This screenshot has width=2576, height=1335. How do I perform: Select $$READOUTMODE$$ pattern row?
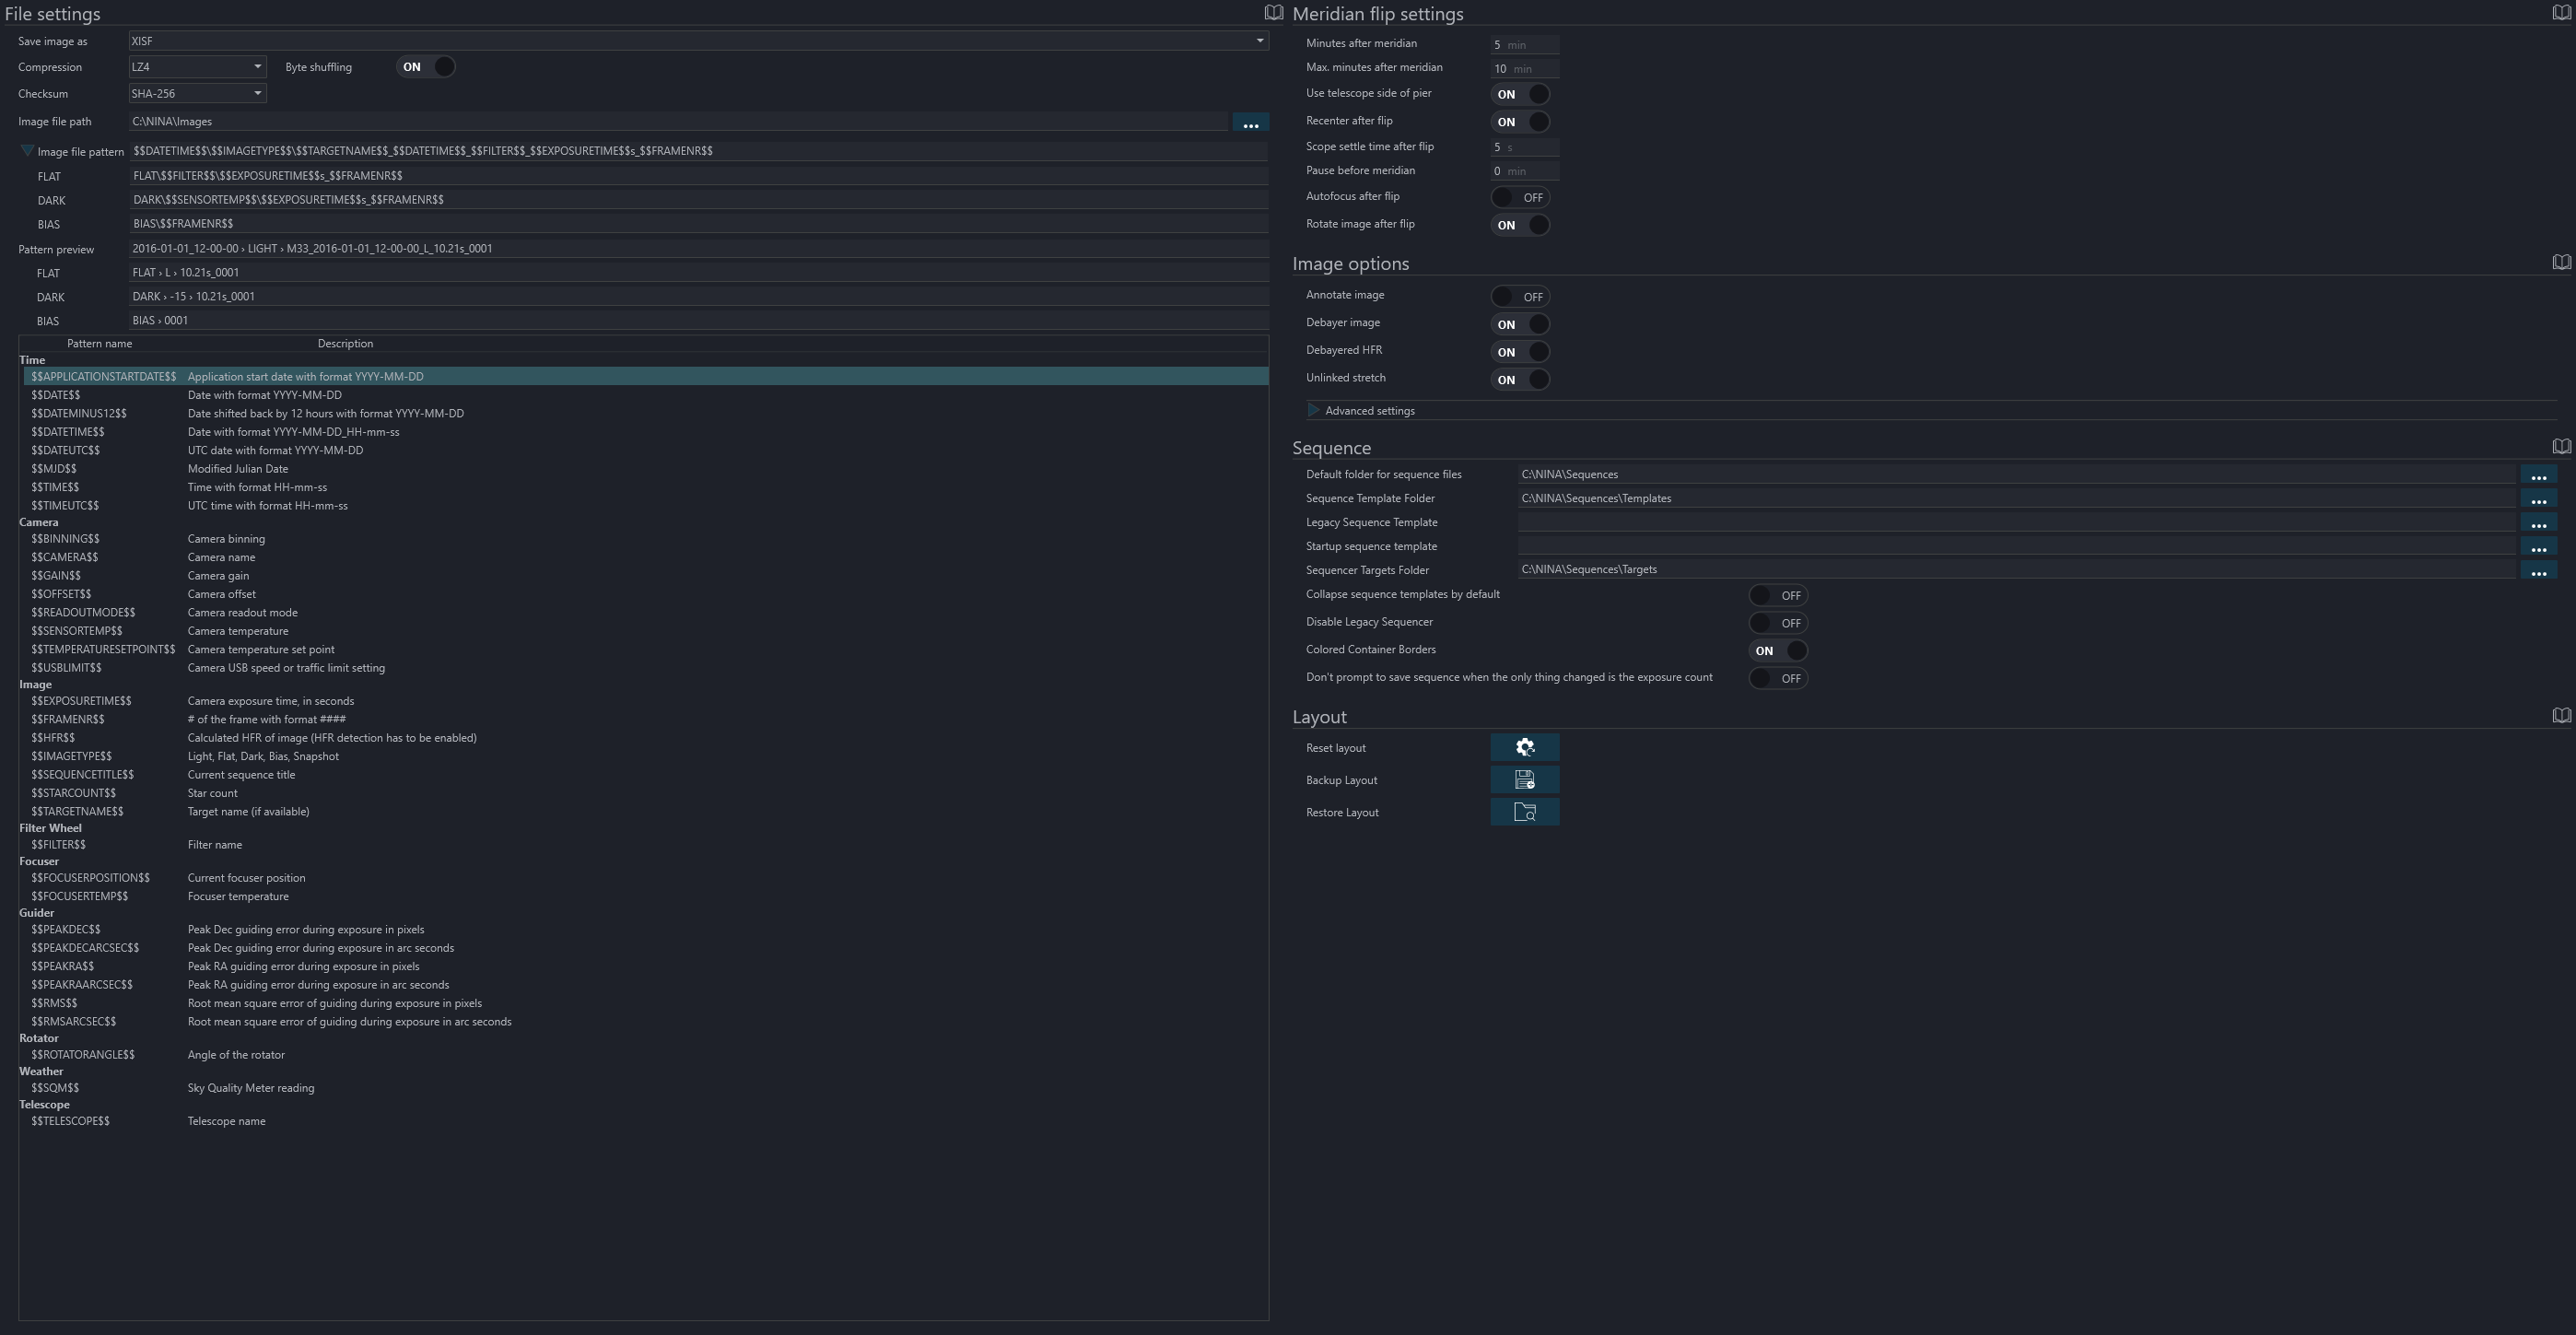(x=646, y=613)
